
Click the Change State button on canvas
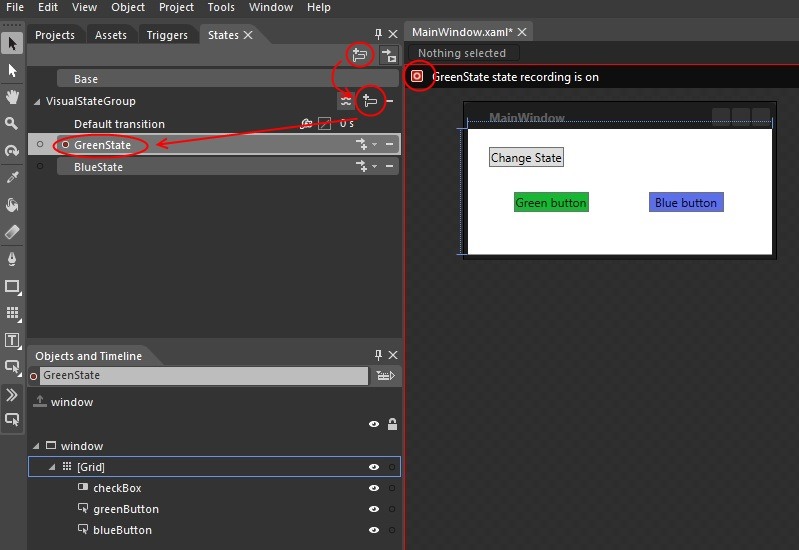click(526, 158)
